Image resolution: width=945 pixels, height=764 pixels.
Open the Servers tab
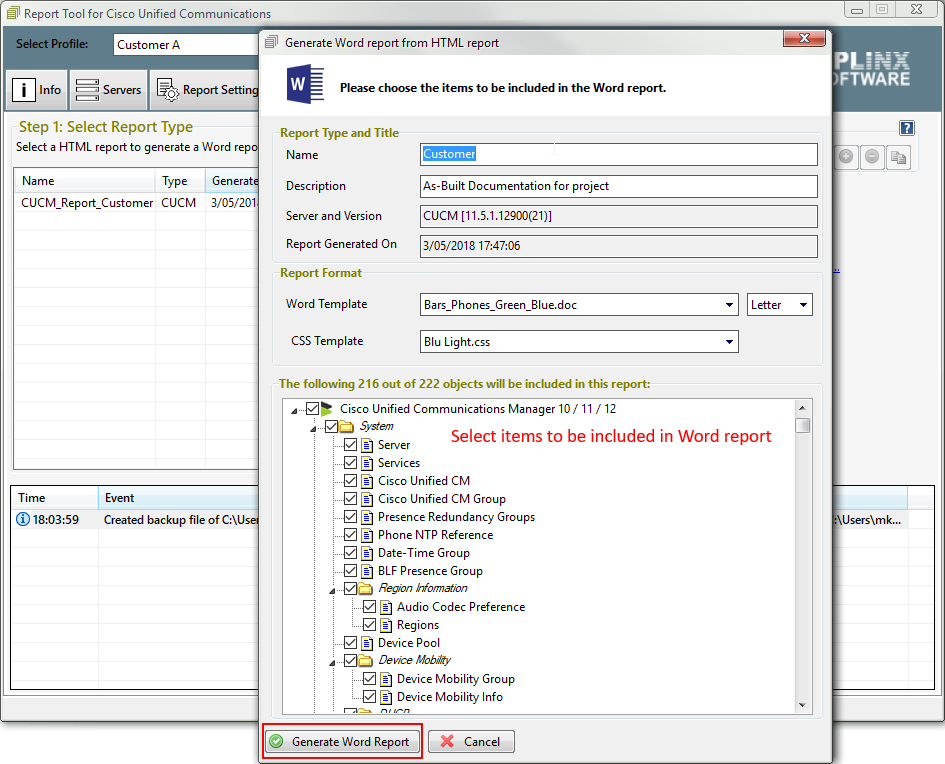tap(108, 90)
